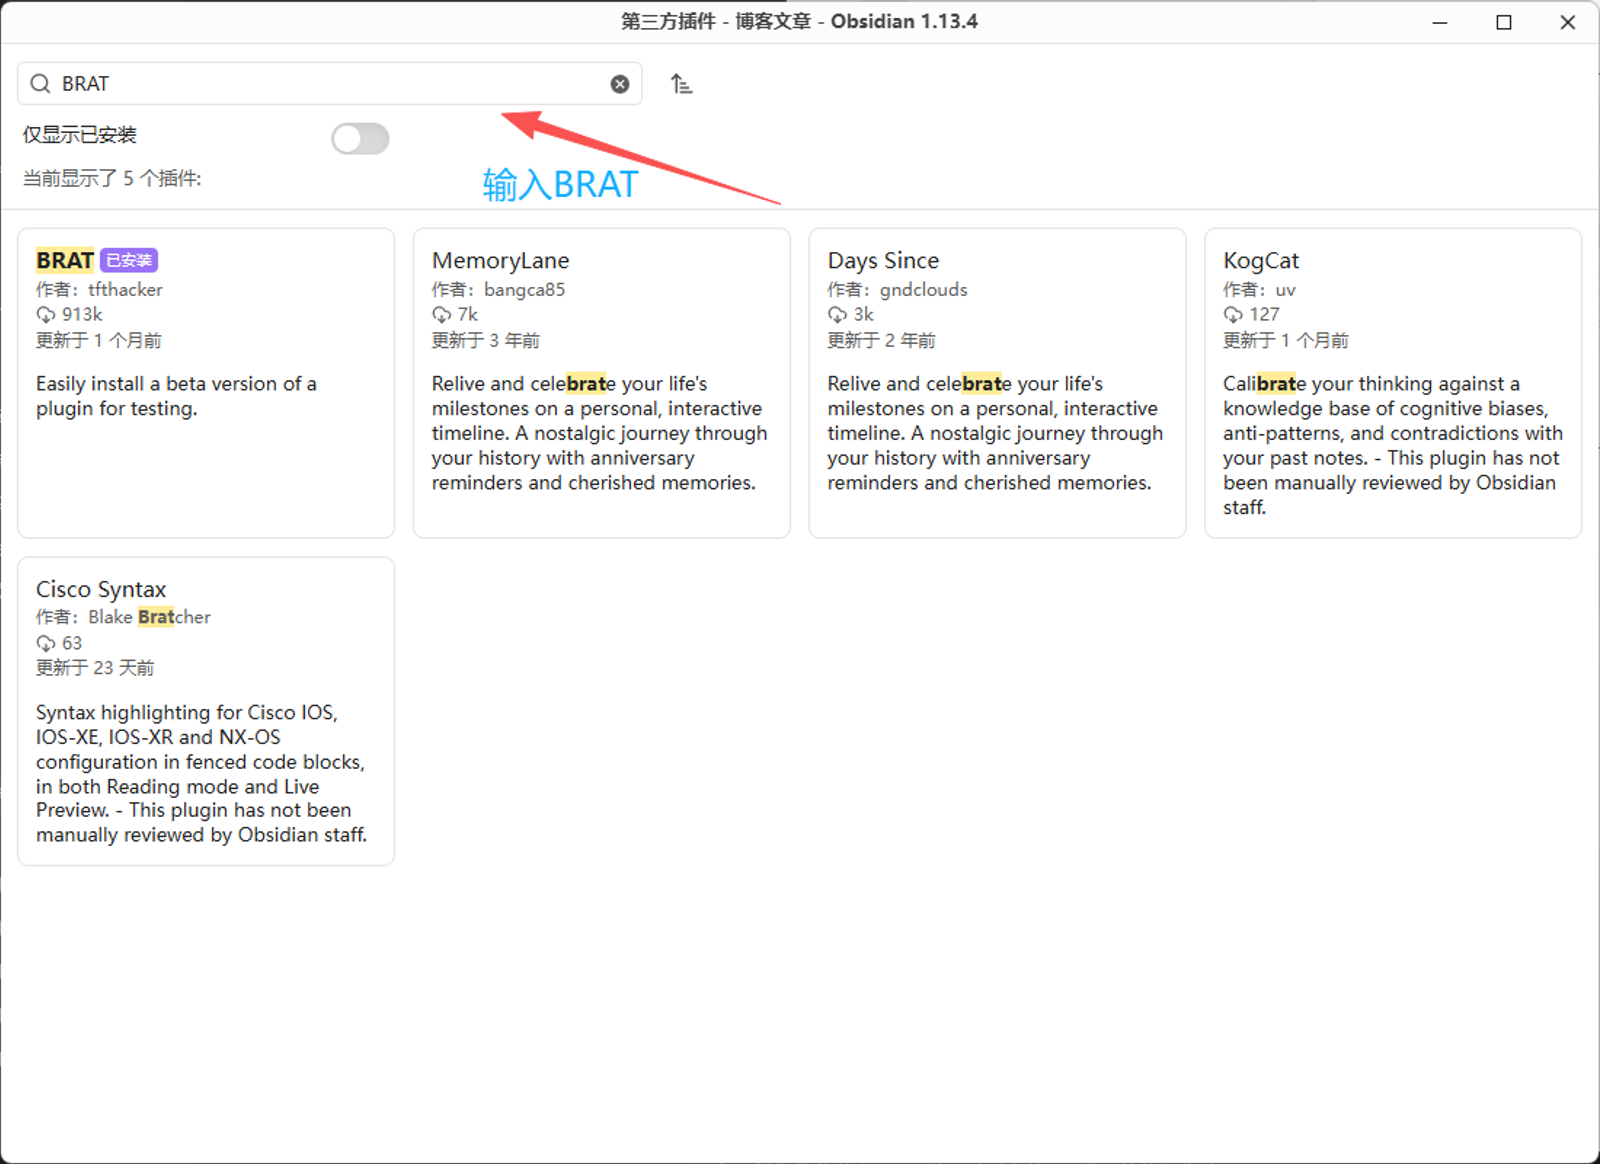Open the BRAT plugin card
The height and width of the screenshot is (1164, 1600).
206,383
